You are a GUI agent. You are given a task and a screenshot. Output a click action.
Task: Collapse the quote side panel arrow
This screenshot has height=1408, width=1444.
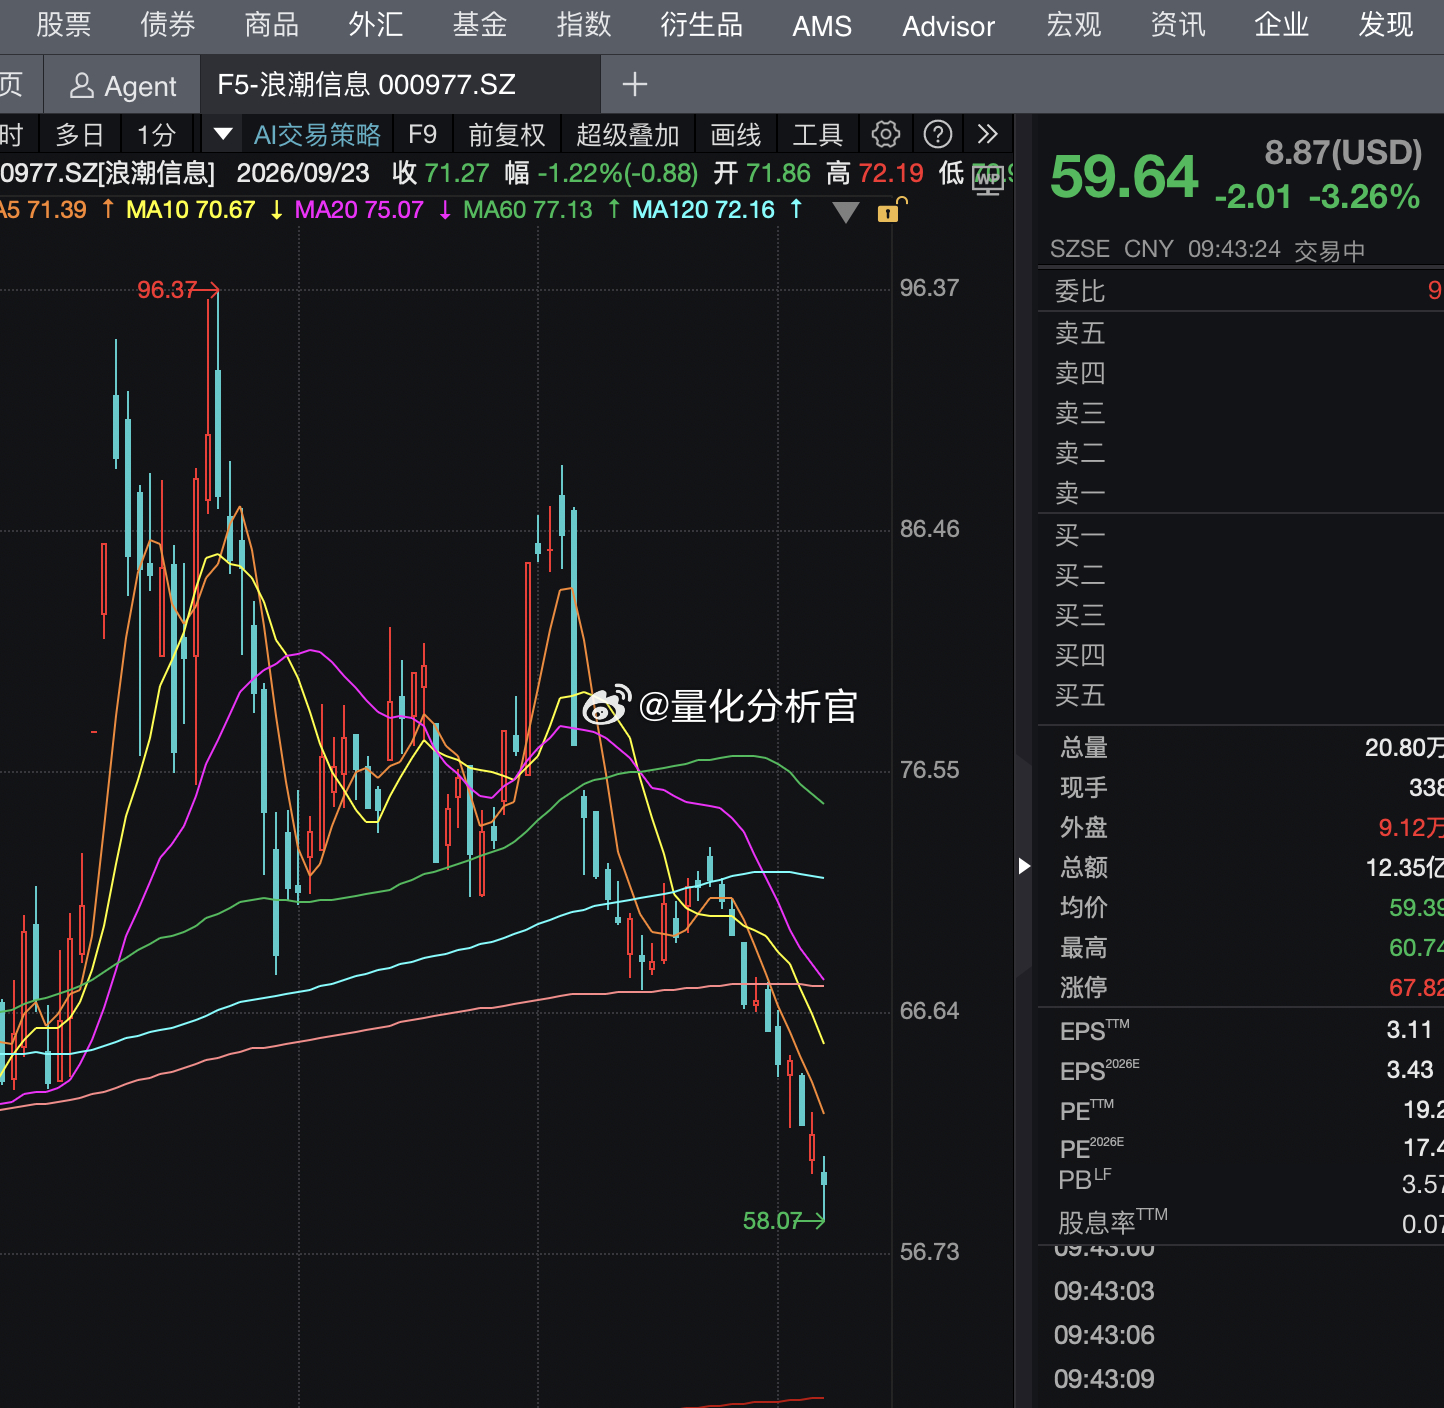pos(1024,866)
